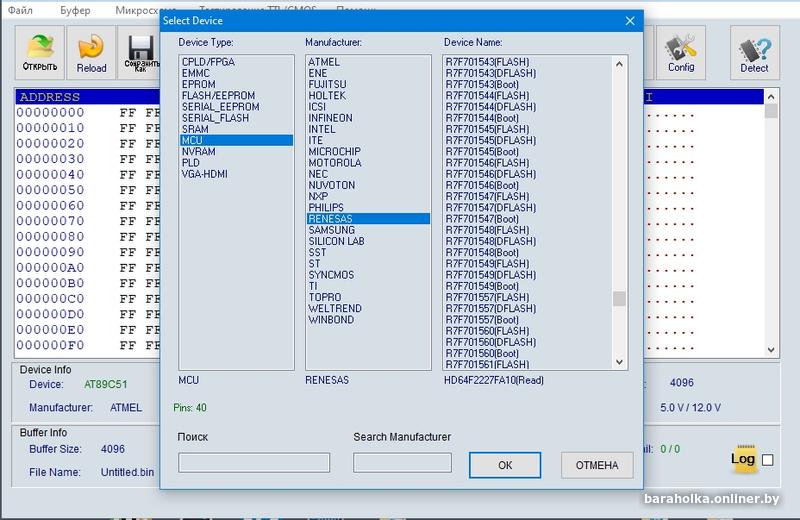This screenshot has width=800, height=520.
Task: Choose RENESAS manufacturer
Action: (368, 219)
